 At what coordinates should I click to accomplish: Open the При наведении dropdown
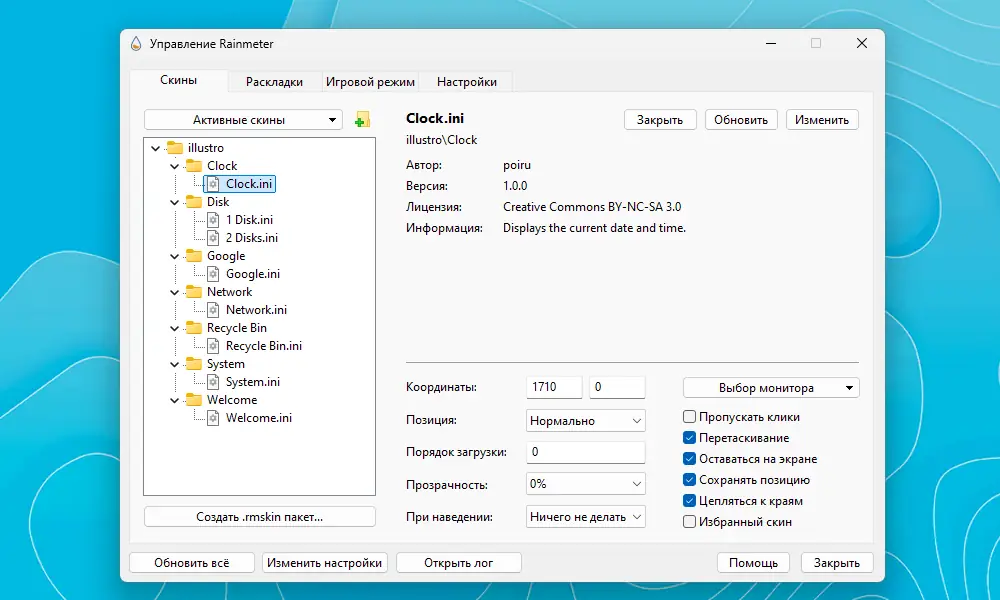tap(585, 516)
